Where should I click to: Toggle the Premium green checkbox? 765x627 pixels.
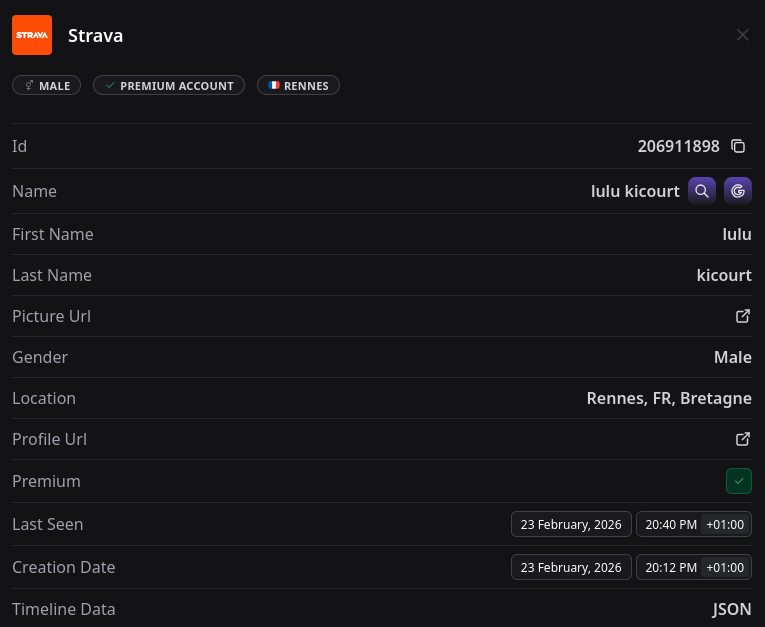coord(738,481)
